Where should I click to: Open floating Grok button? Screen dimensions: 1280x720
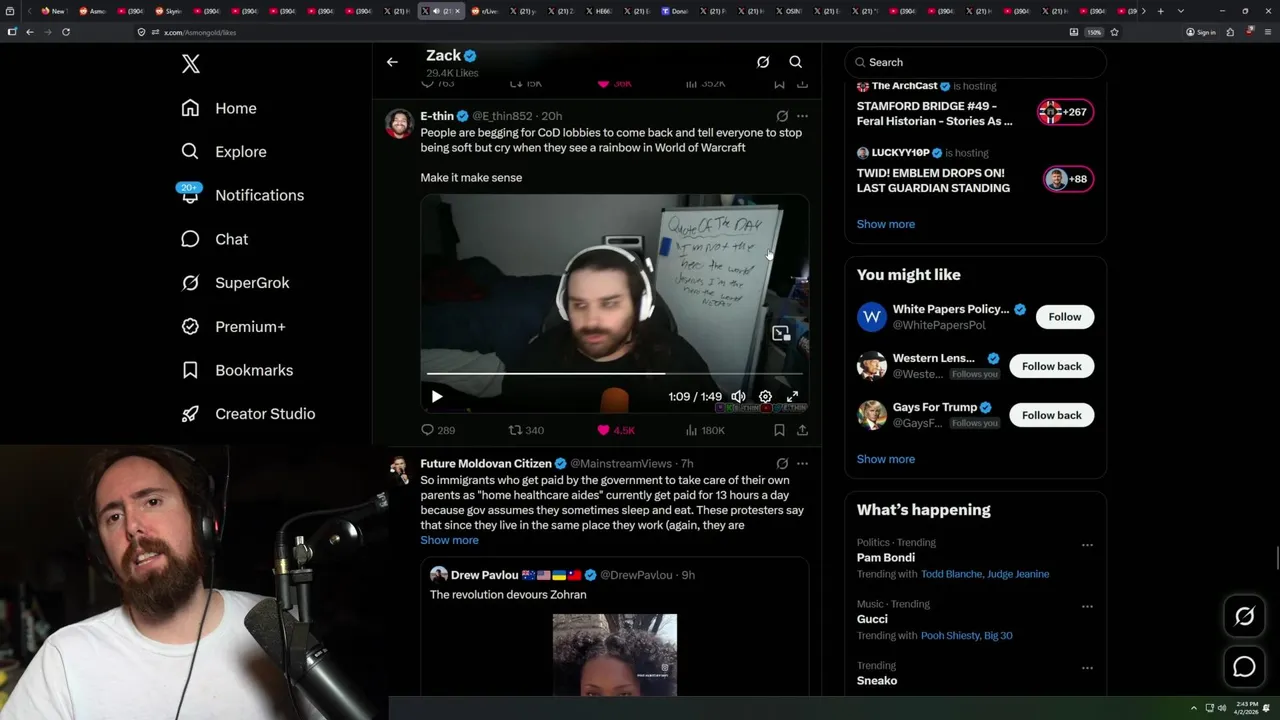[1244, 617]
